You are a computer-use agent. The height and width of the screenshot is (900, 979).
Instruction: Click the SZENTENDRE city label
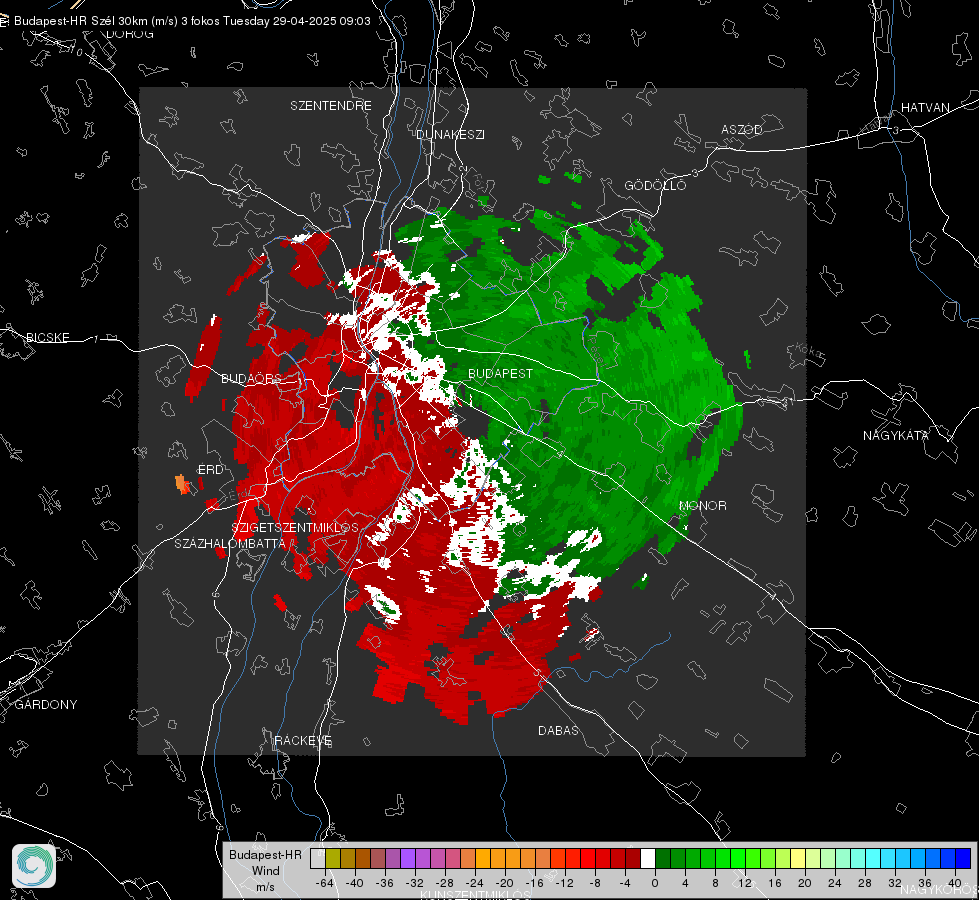tap(331, 106)
